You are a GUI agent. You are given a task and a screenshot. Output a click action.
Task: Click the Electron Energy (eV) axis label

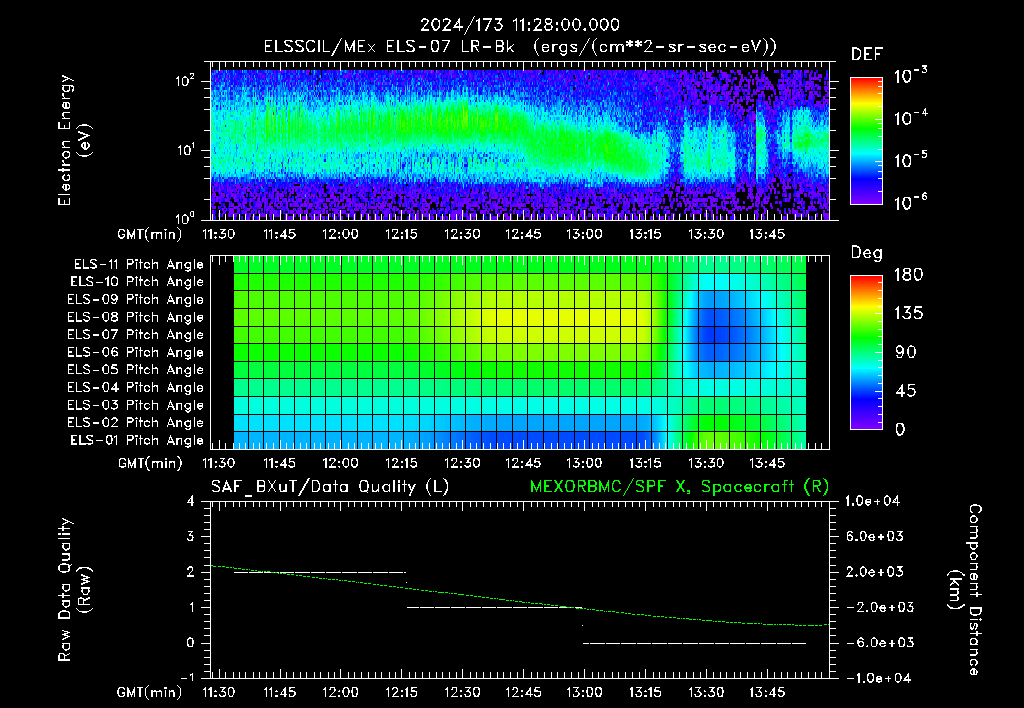(x=74, y=140)
